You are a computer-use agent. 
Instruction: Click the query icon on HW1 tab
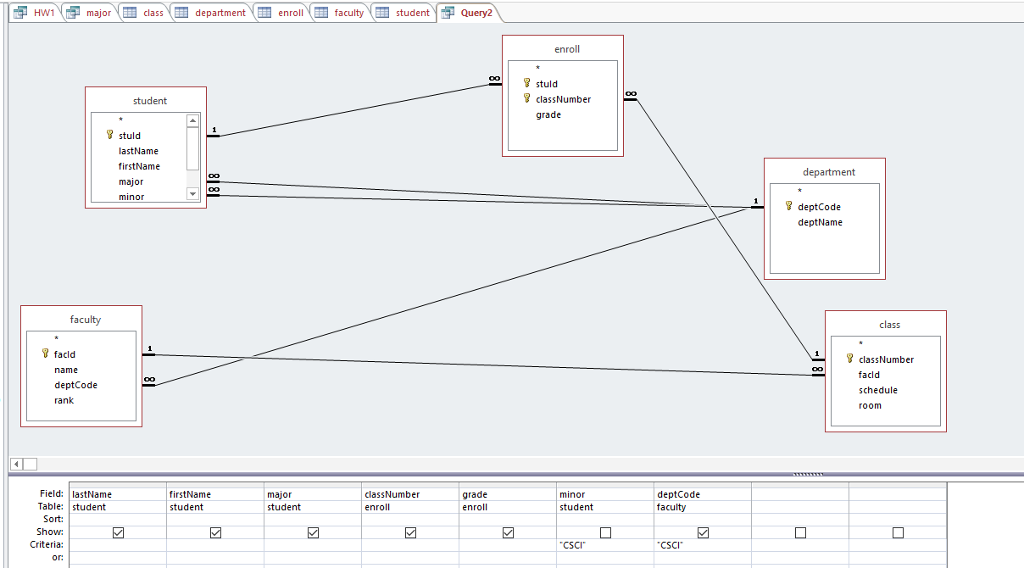tap(20, 12)
